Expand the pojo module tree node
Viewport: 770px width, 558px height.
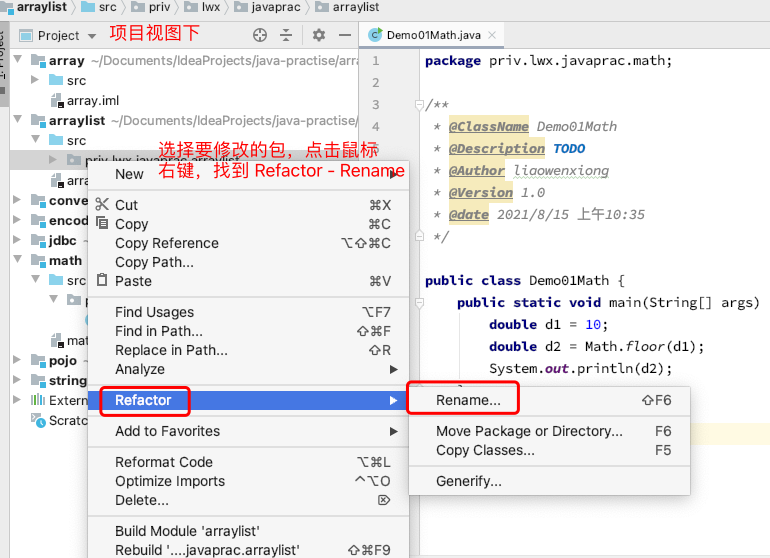point(17,360)
